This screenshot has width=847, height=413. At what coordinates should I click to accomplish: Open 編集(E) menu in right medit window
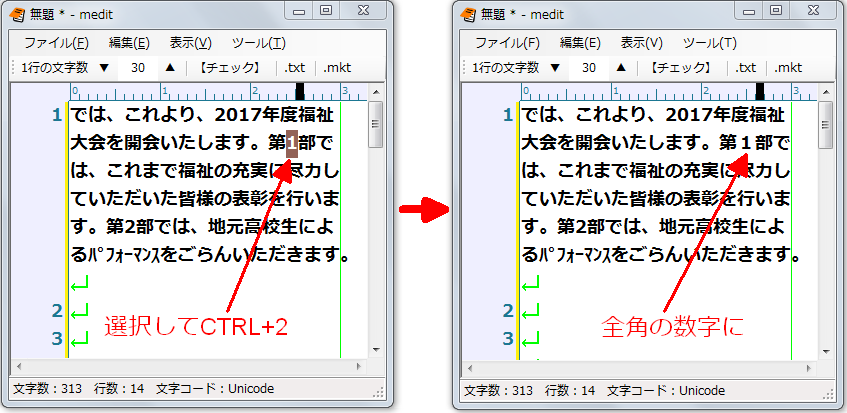(x=580, y=43)
